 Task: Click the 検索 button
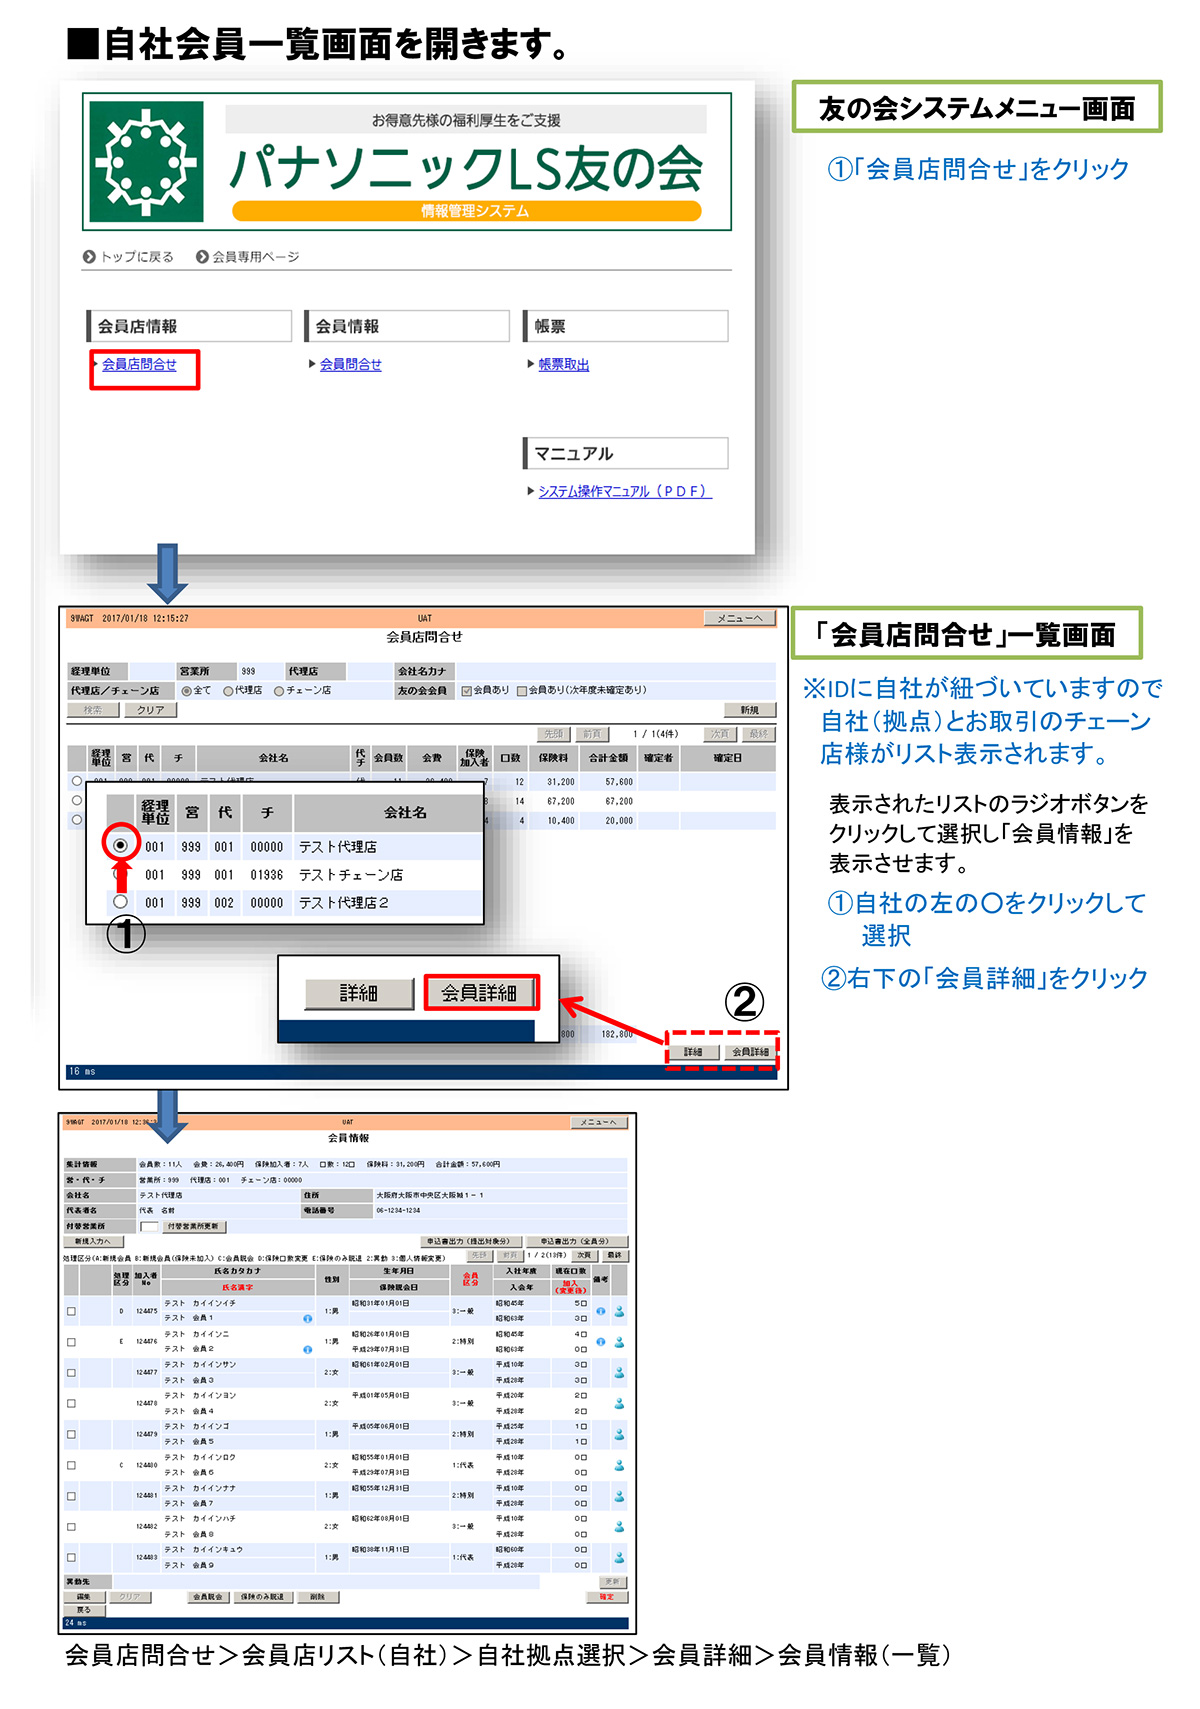tap(93, 710)
